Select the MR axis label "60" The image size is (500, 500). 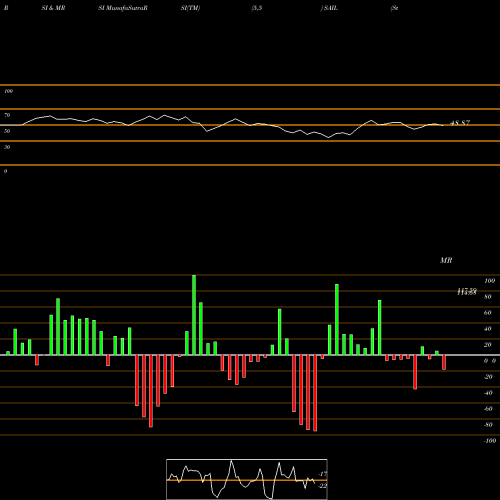(x=488, y=313)
